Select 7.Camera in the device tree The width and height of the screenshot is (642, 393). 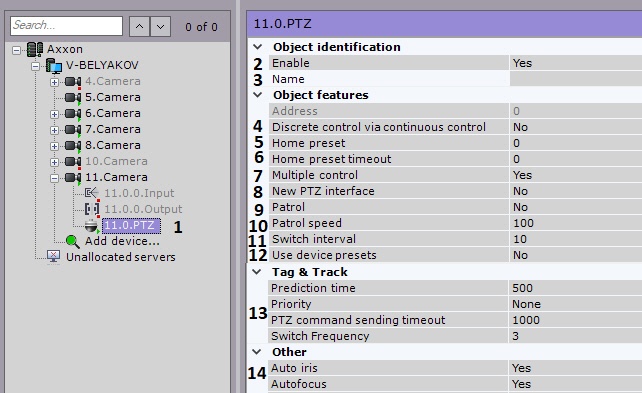coord(113,129)
